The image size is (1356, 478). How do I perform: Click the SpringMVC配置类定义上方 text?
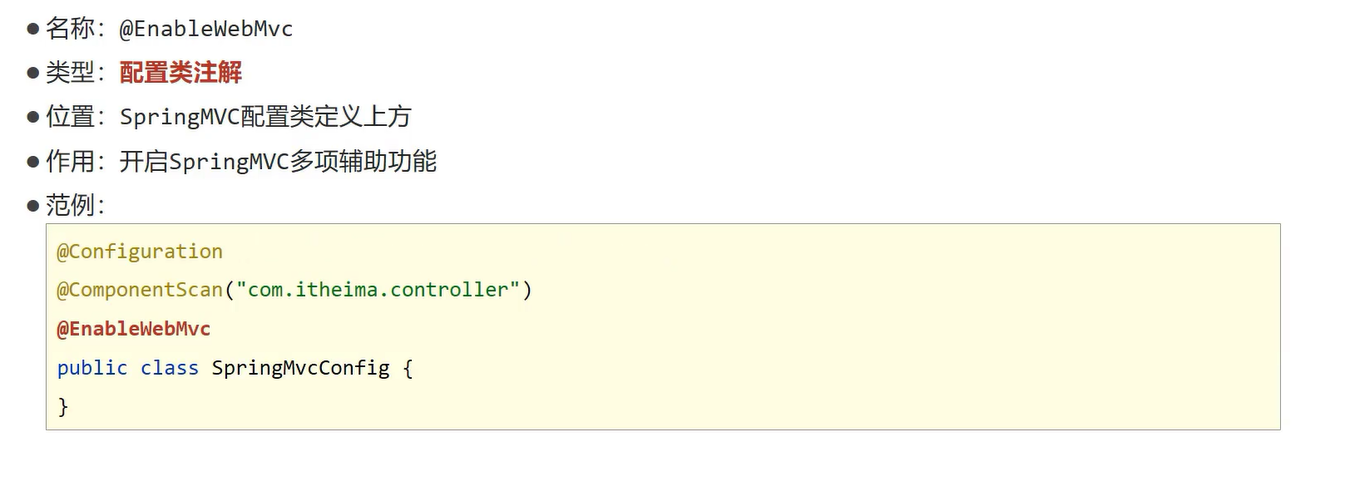point(265,117)
